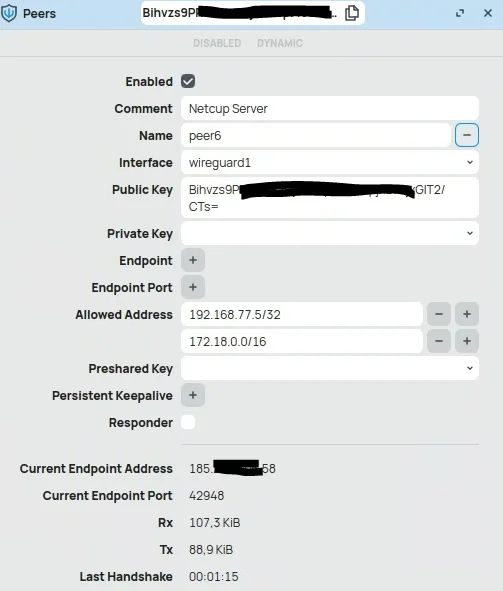The height and width of the screenshot is (591, 503).
Task: Expand the Preshared Key dropdown
Action: pos(330,368)
